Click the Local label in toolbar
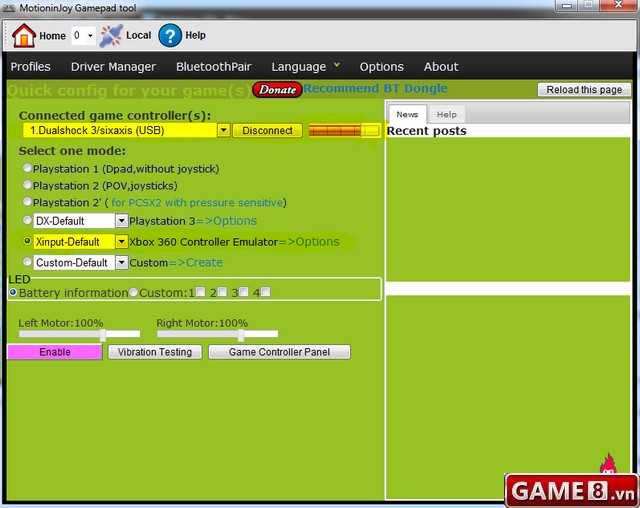Image resolution: width=640 pixels, height=508 pixels. coord(139,35)
